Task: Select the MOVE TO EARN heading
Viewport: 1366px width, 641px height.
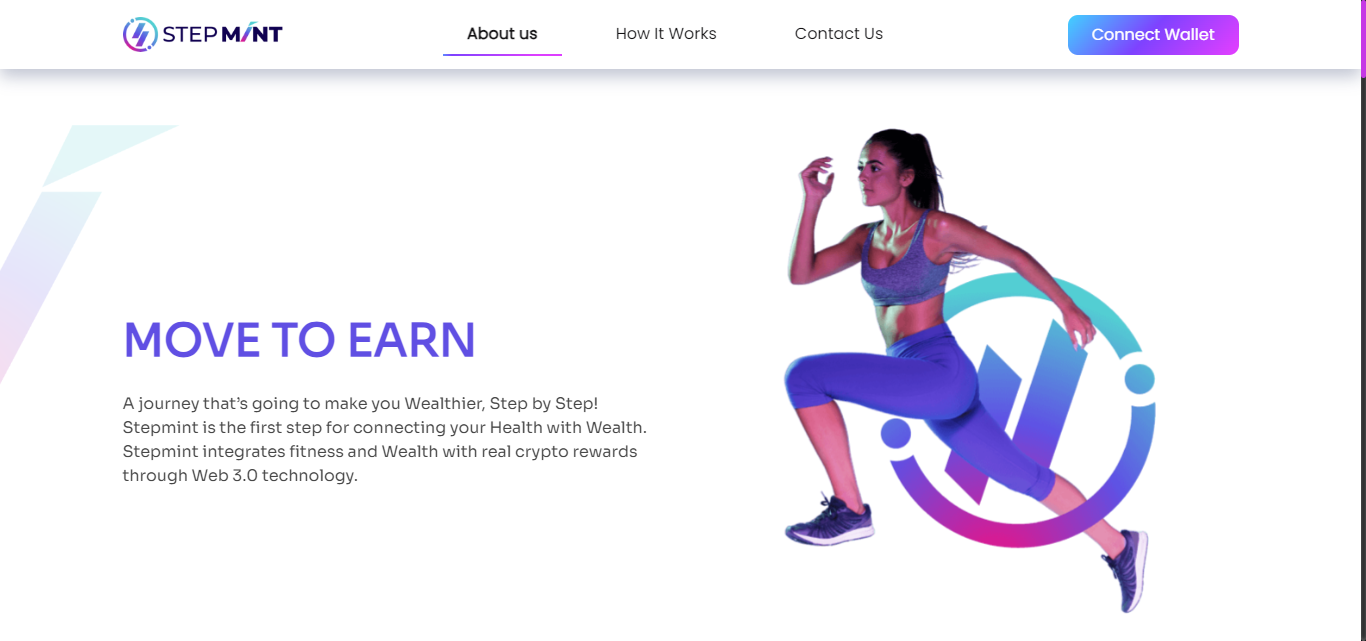Action: pos(299,340)
